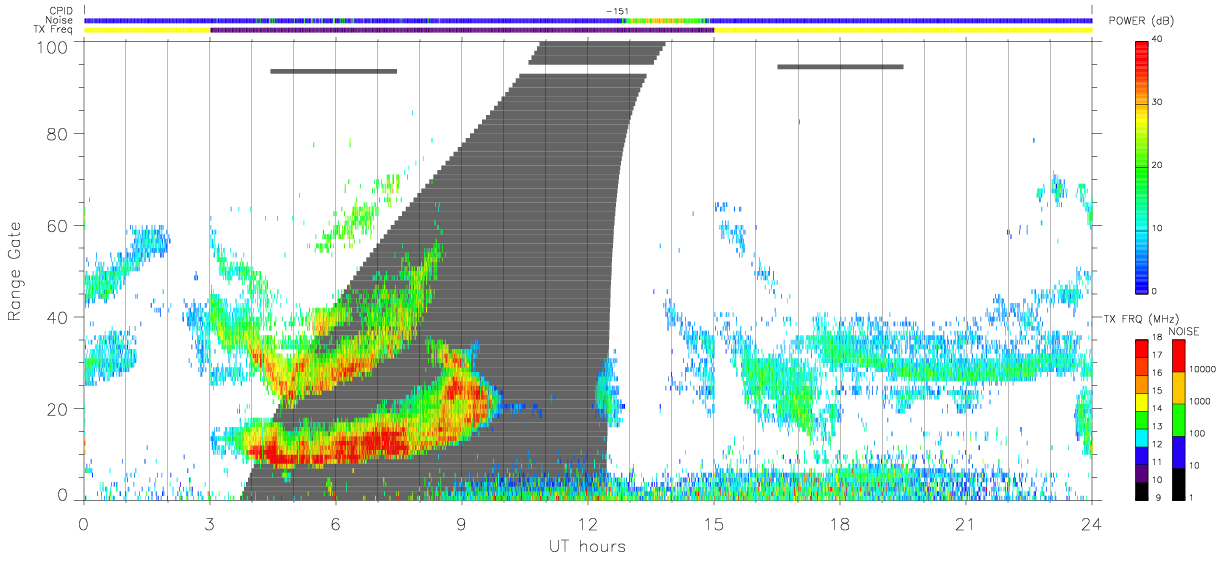Click the purple section of TX Freq strip

pyautogui.click(x=462, y=30)
